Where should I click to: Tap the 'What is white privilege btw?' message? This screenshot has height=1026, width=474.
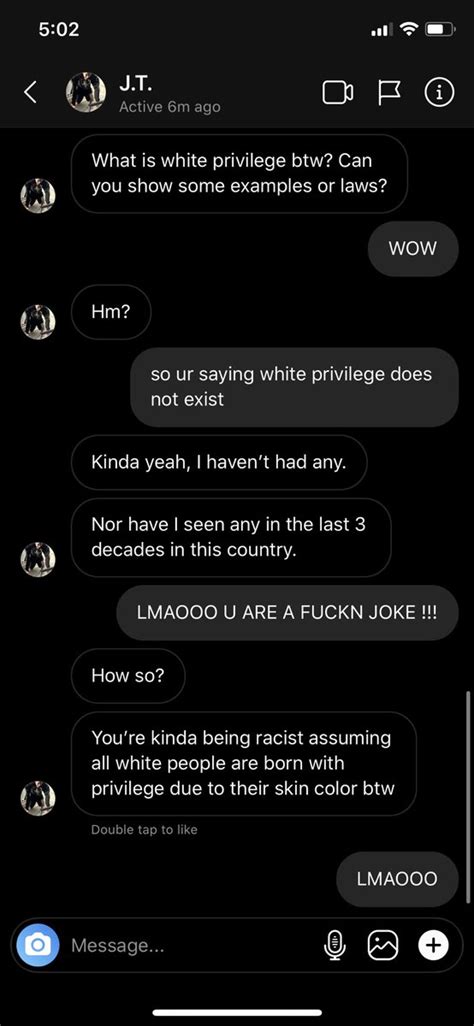(x=239, y=173)
